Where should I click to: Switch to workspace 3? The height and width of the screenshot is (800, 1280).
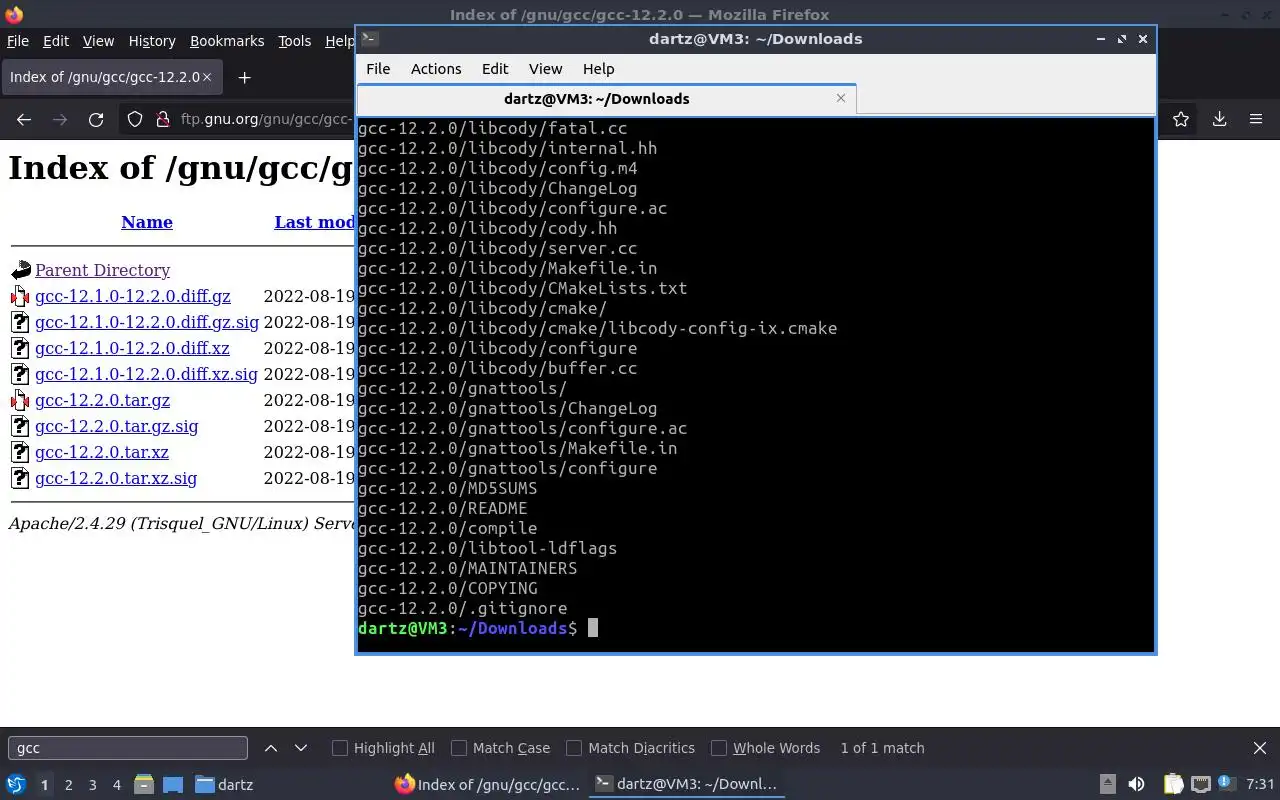point(93,785)
